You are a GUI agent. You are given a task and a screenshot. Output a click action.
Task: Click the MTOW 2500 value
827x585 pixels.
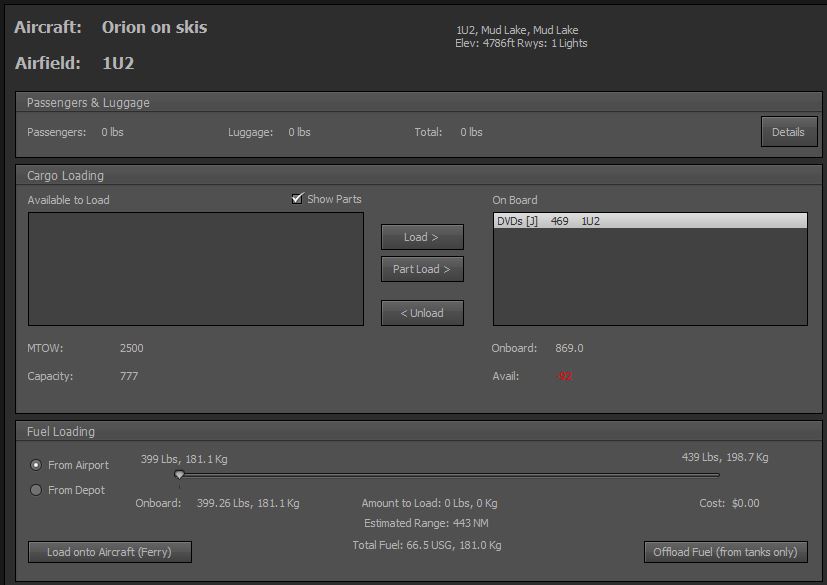point(131,348)
